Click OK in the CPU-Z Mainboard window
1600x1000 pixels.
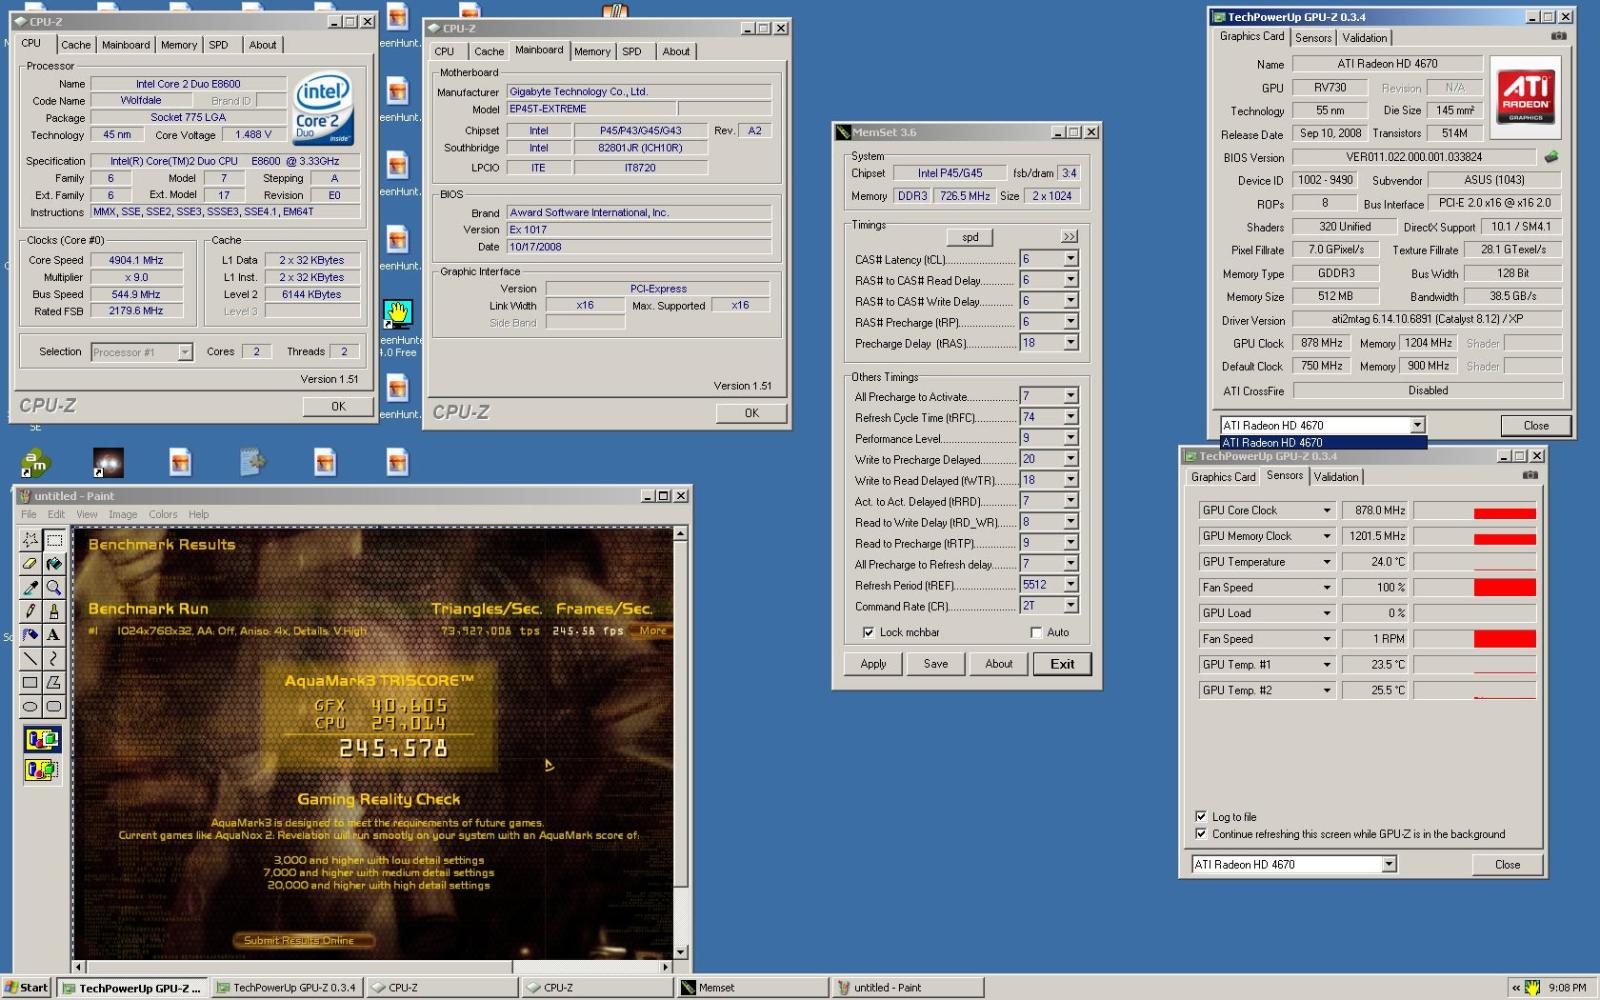(x=752, y=413)
